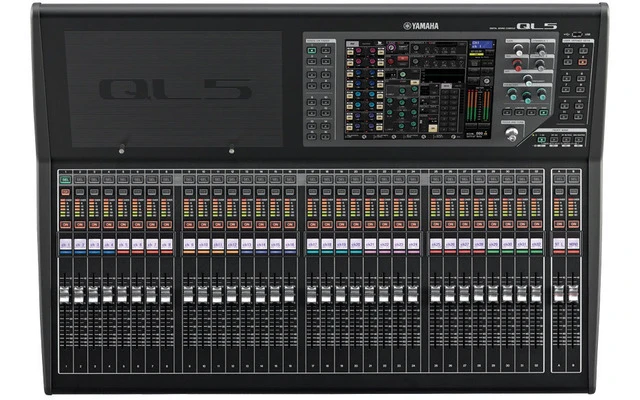Touch the leftmost teal EQ knob
640x400 pixels.
click(x=512, y=96)
